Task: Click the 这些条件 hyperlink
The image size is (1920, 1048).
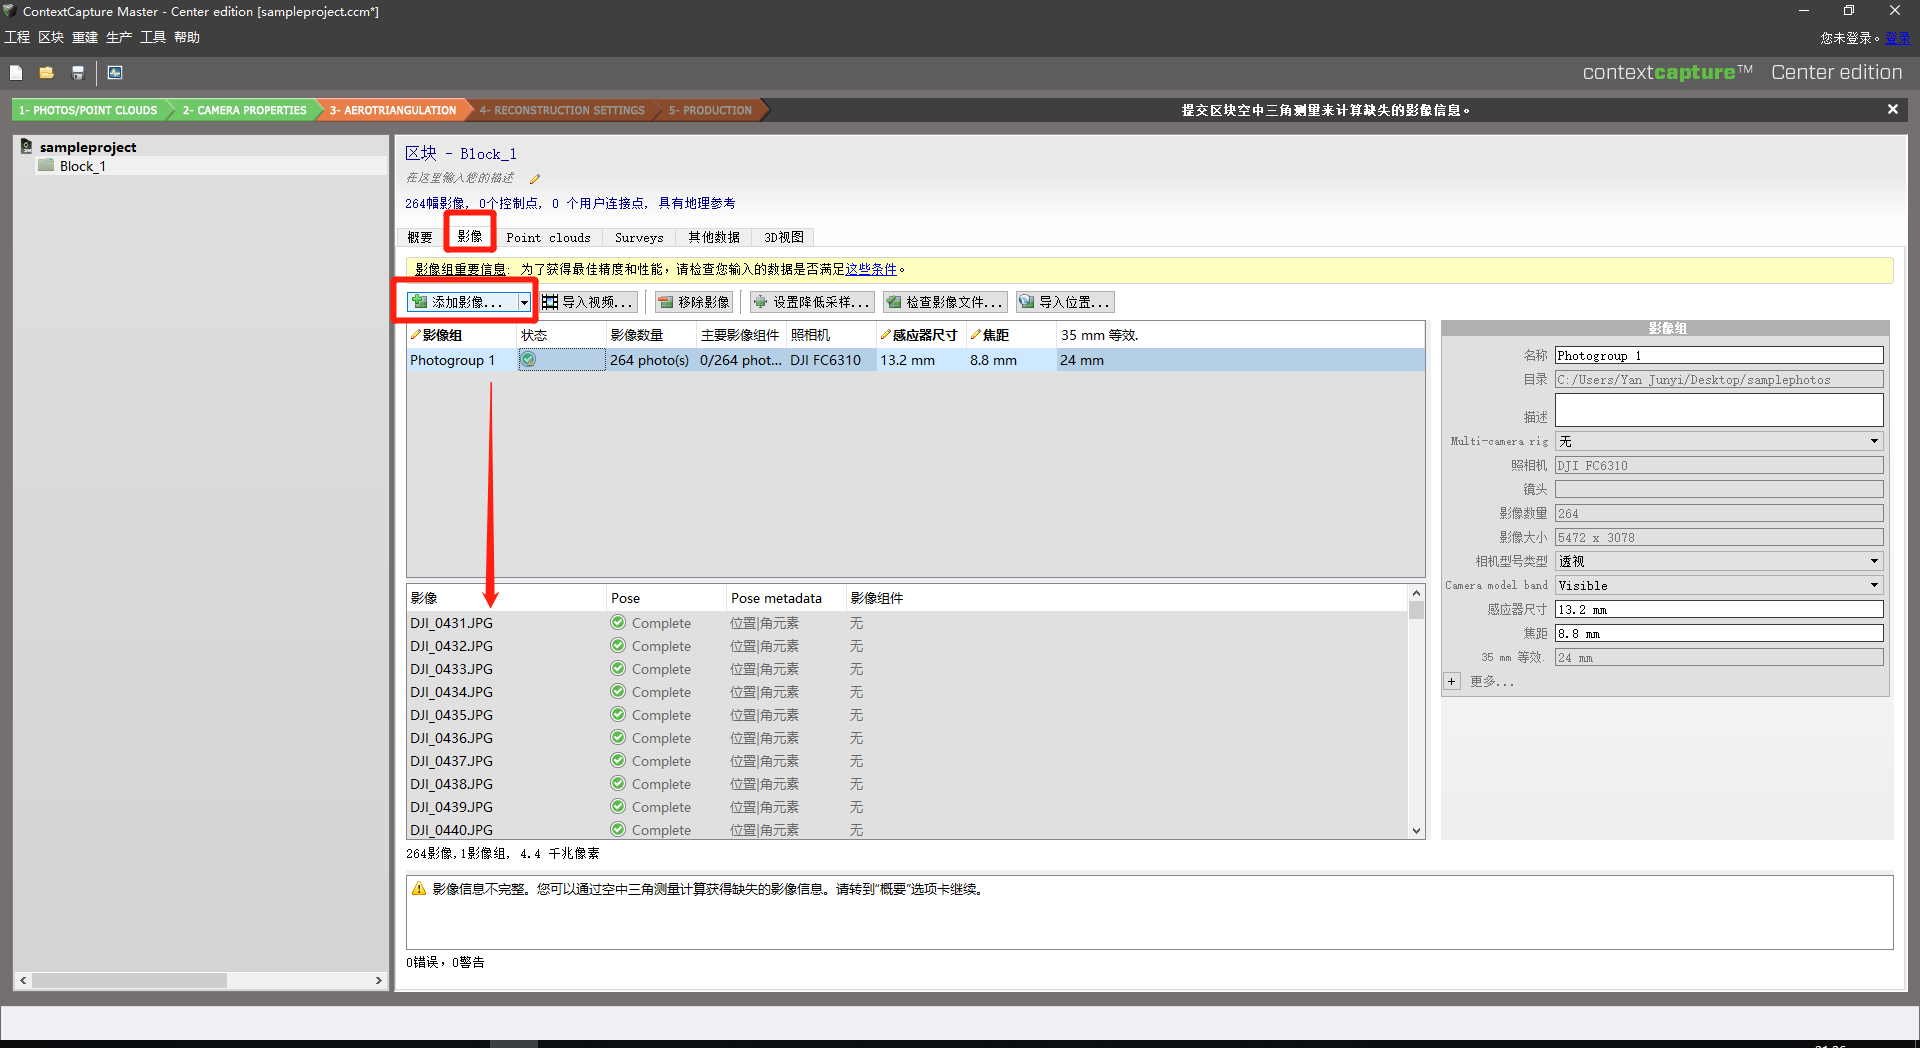Action: [870, 269]
